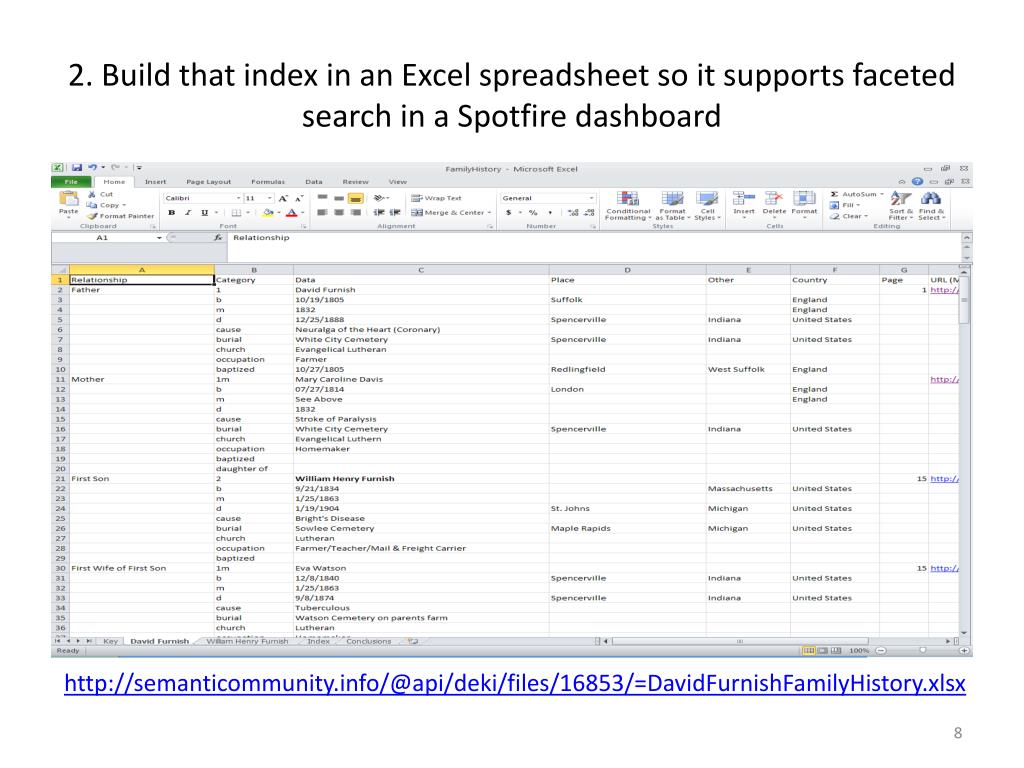Expand the Fill dropdown in Editing group
The width and height of the screenshot is (1024, 768).
pos(858,205)
